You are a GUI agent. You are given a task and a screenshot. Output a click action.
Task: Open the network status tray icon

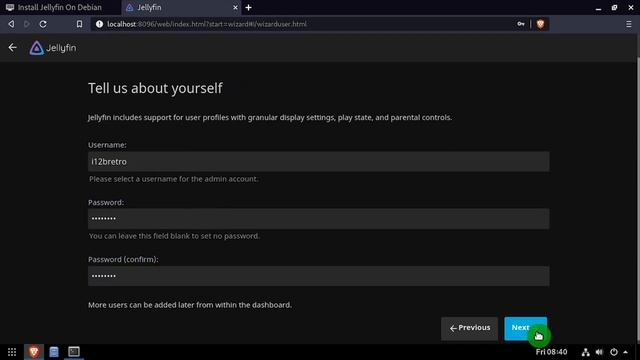click(x=585, y=352)
